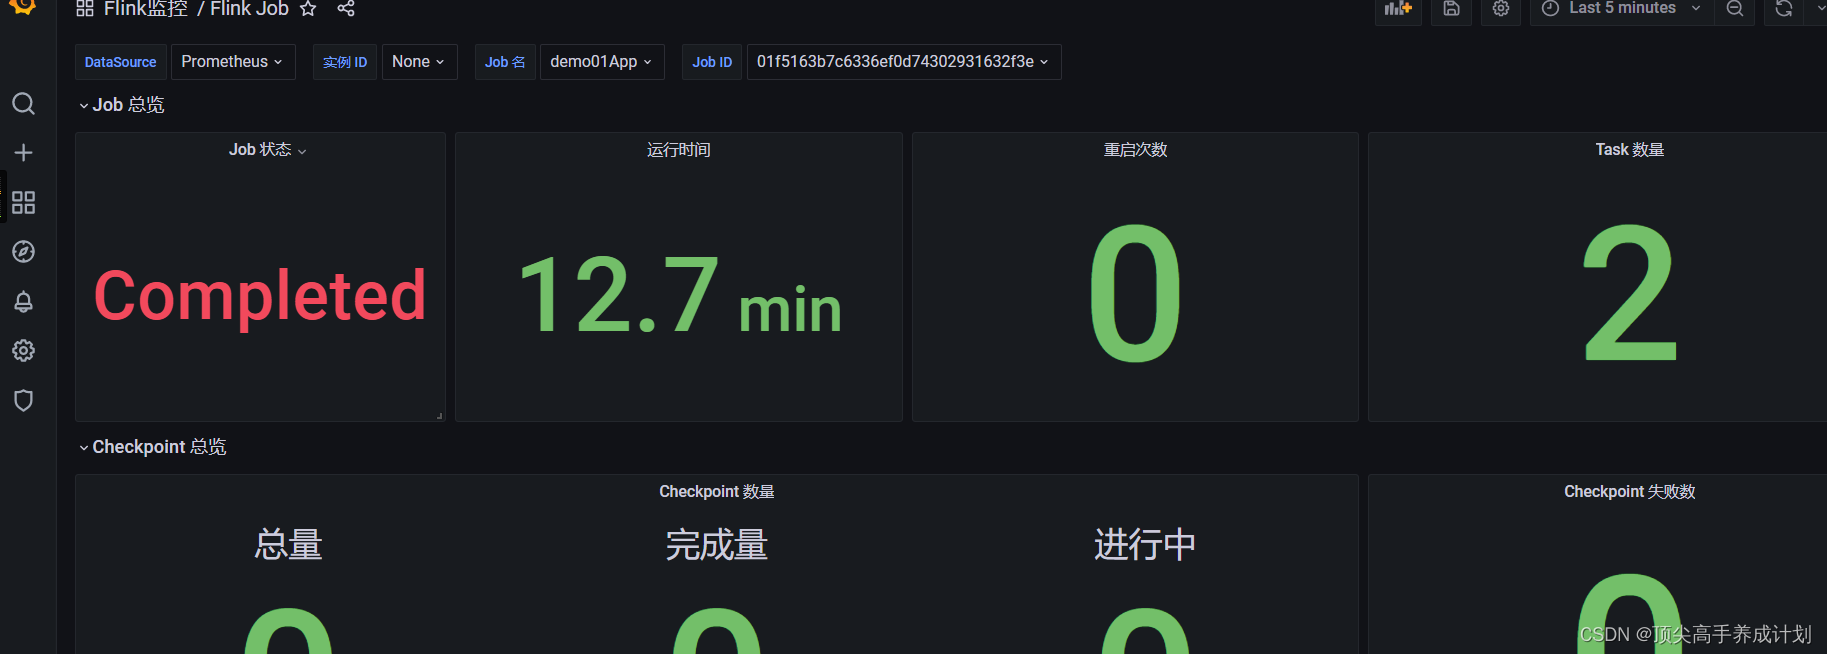Image resolution: width=1827 pixels, height=654 pixels.
Task: Click the 进行中 checkpoint label
Action: 1145,545
